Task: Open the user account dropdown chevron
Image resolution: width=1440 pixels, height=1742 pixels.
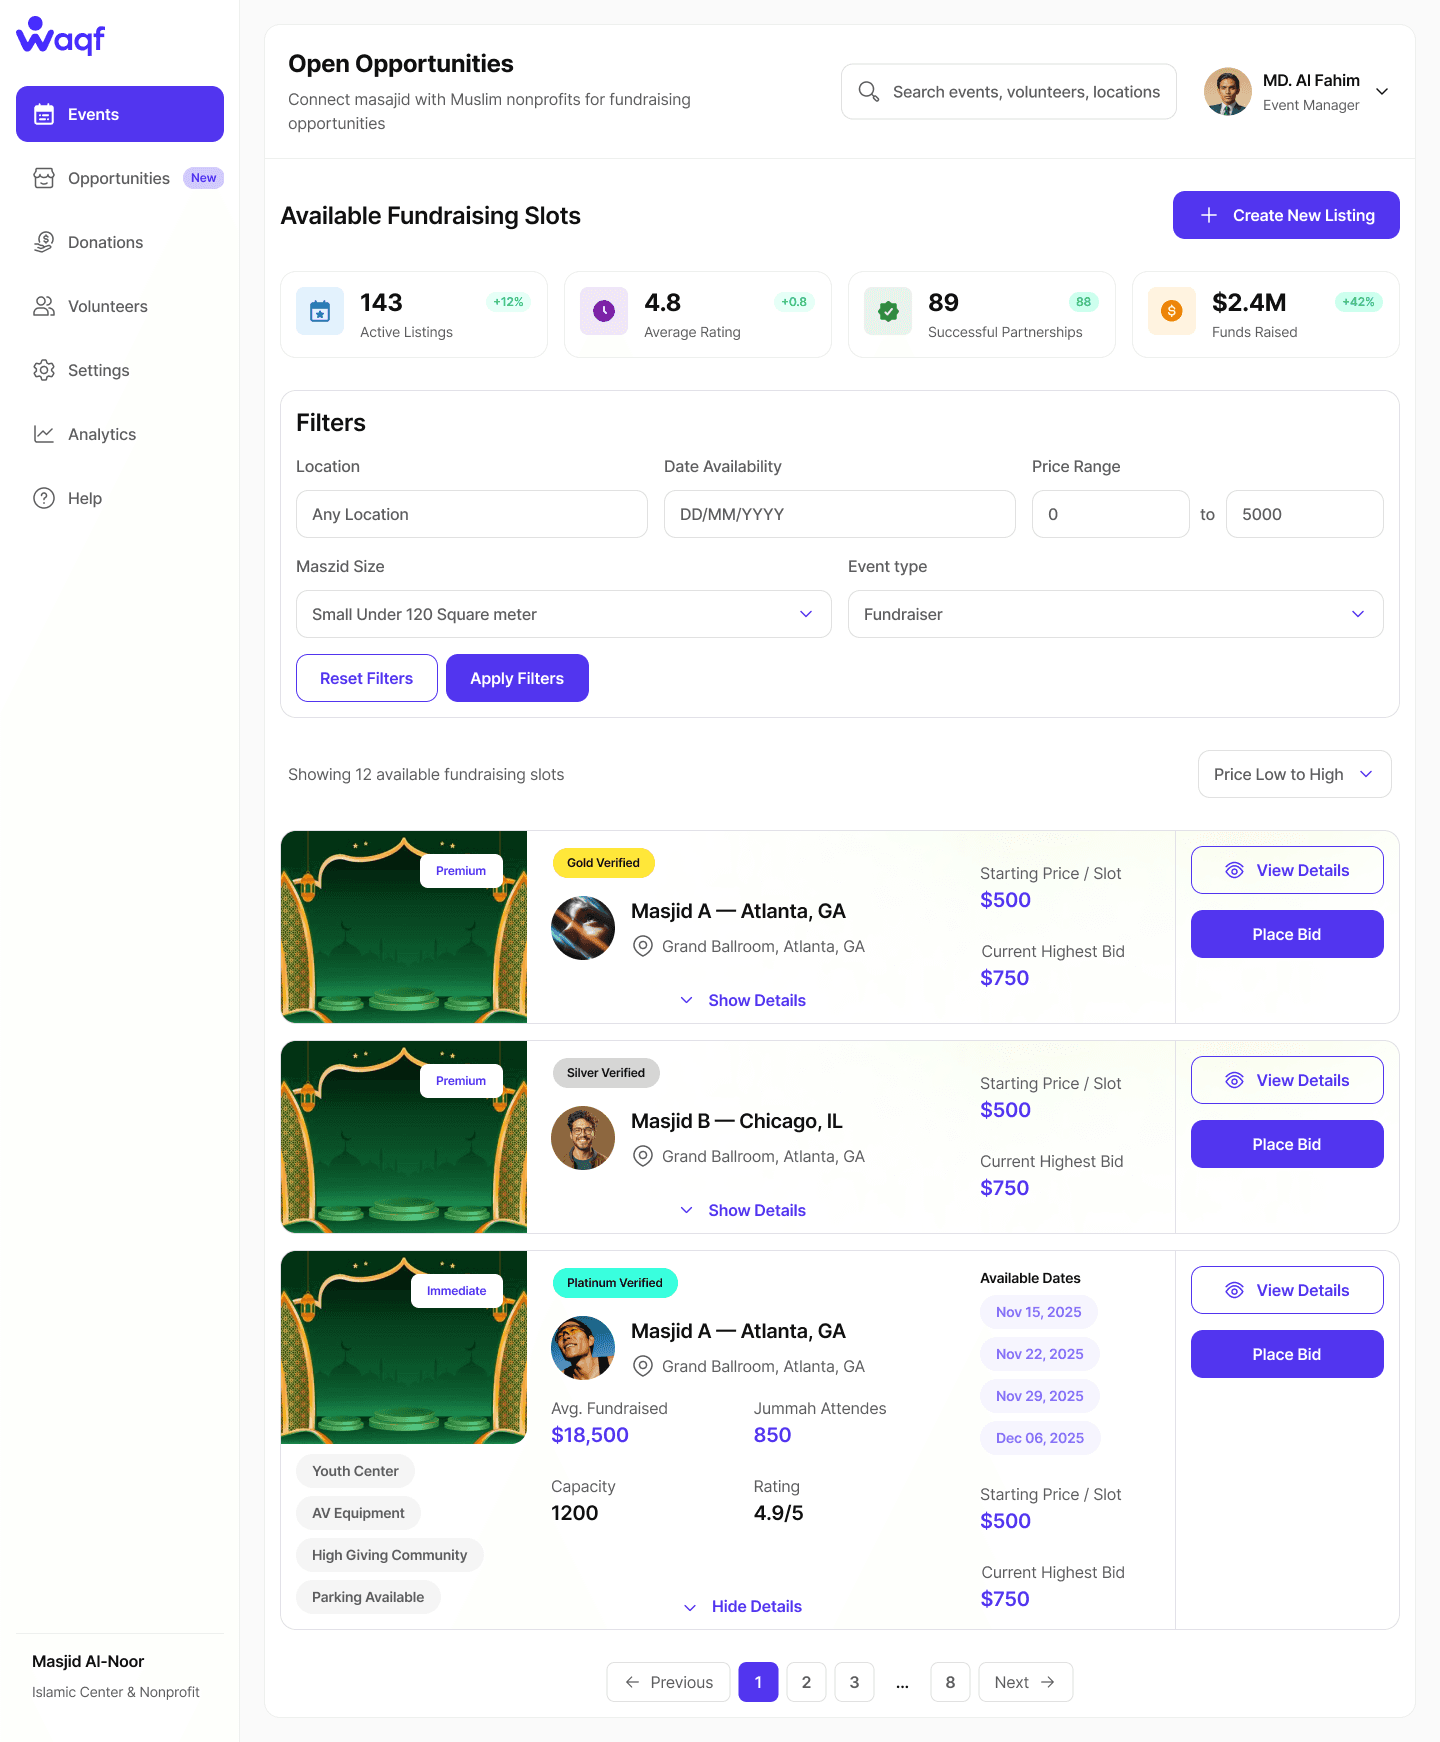Action: click(1382, 92)
